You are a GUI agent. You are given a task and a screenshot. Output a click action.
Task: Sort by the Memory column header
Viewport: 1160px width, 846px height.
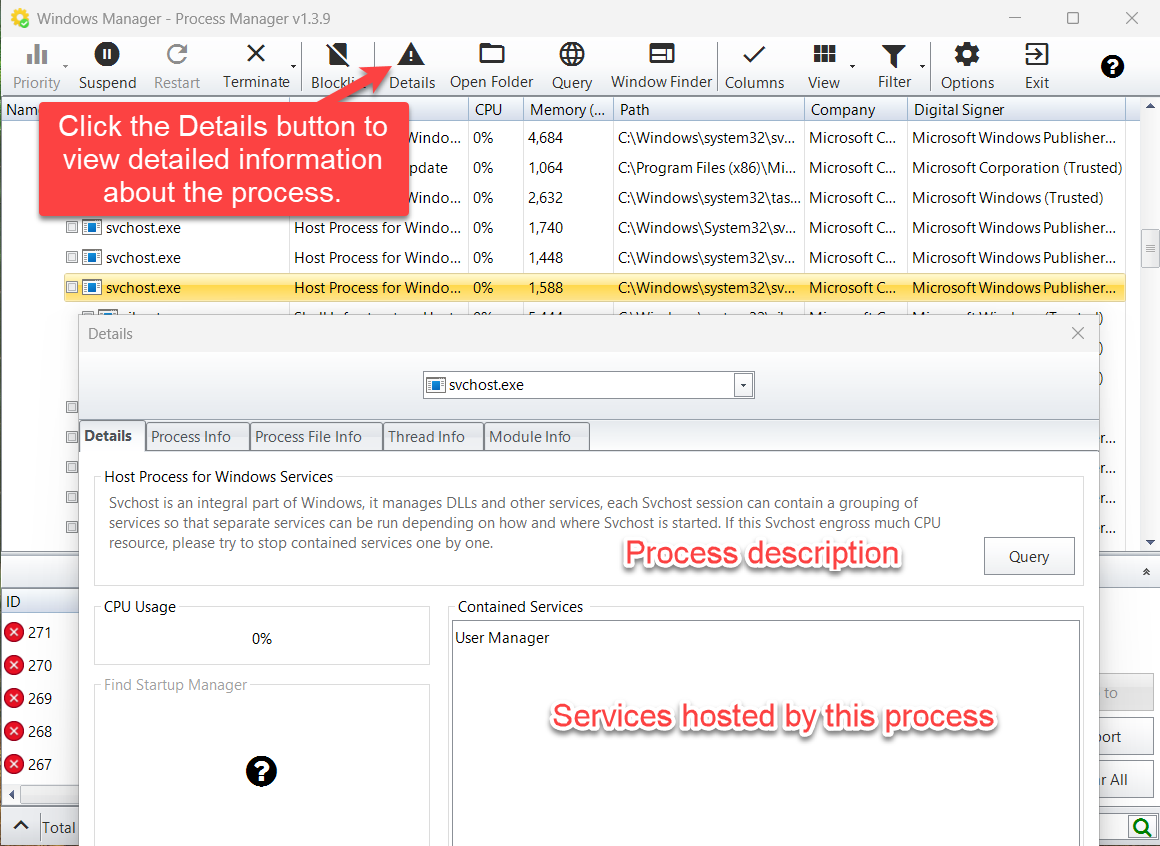click(568, 109)
